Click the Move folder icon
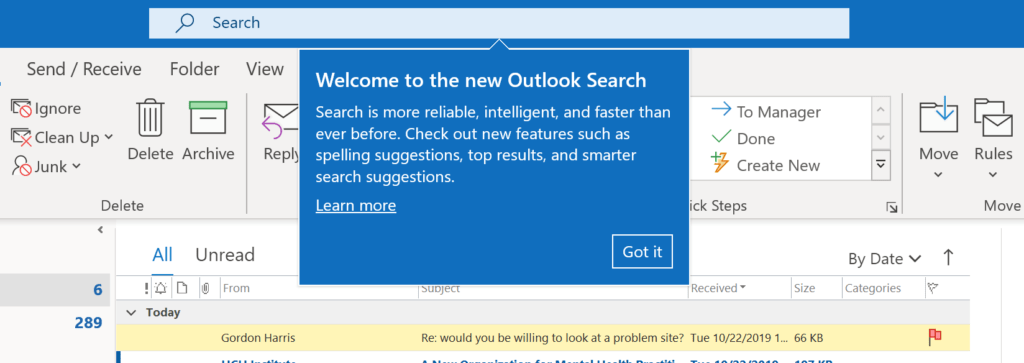 (938, 119)
